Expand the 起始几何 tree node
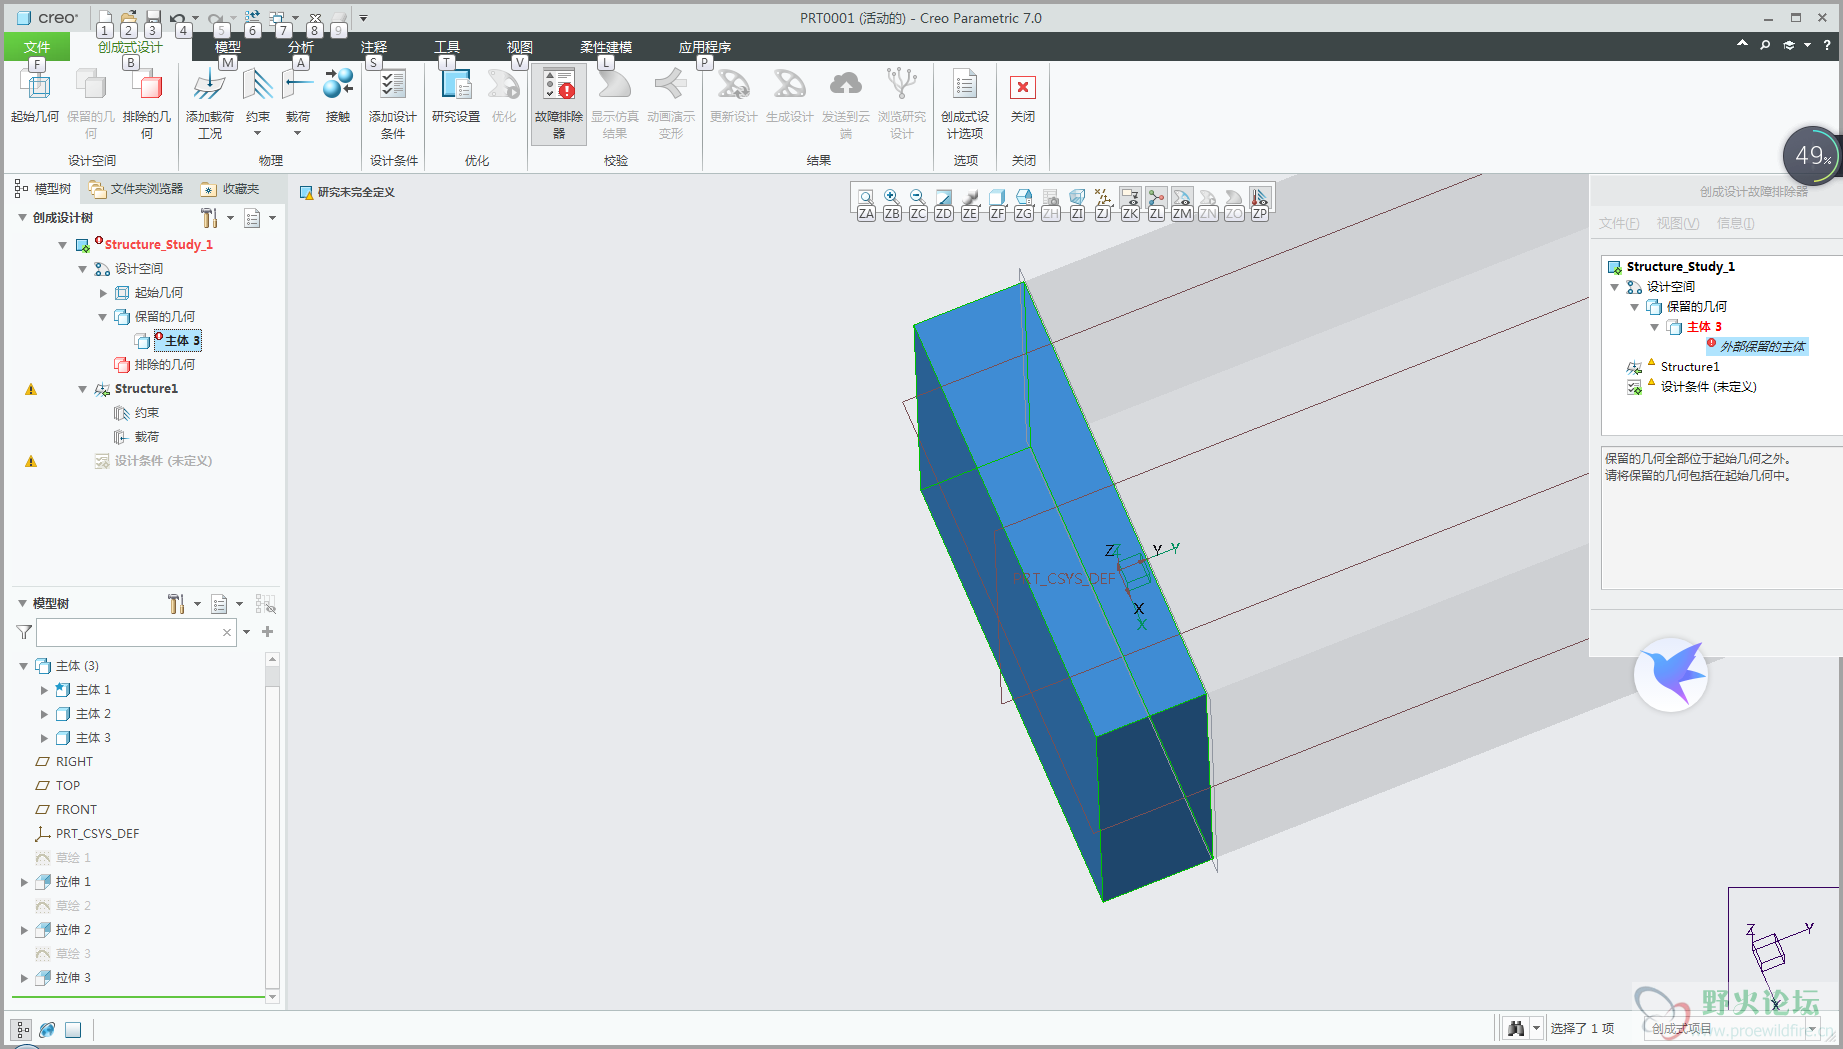Image resolution: width=1843 pixels, height=1049 pixels. click(102, 293)
